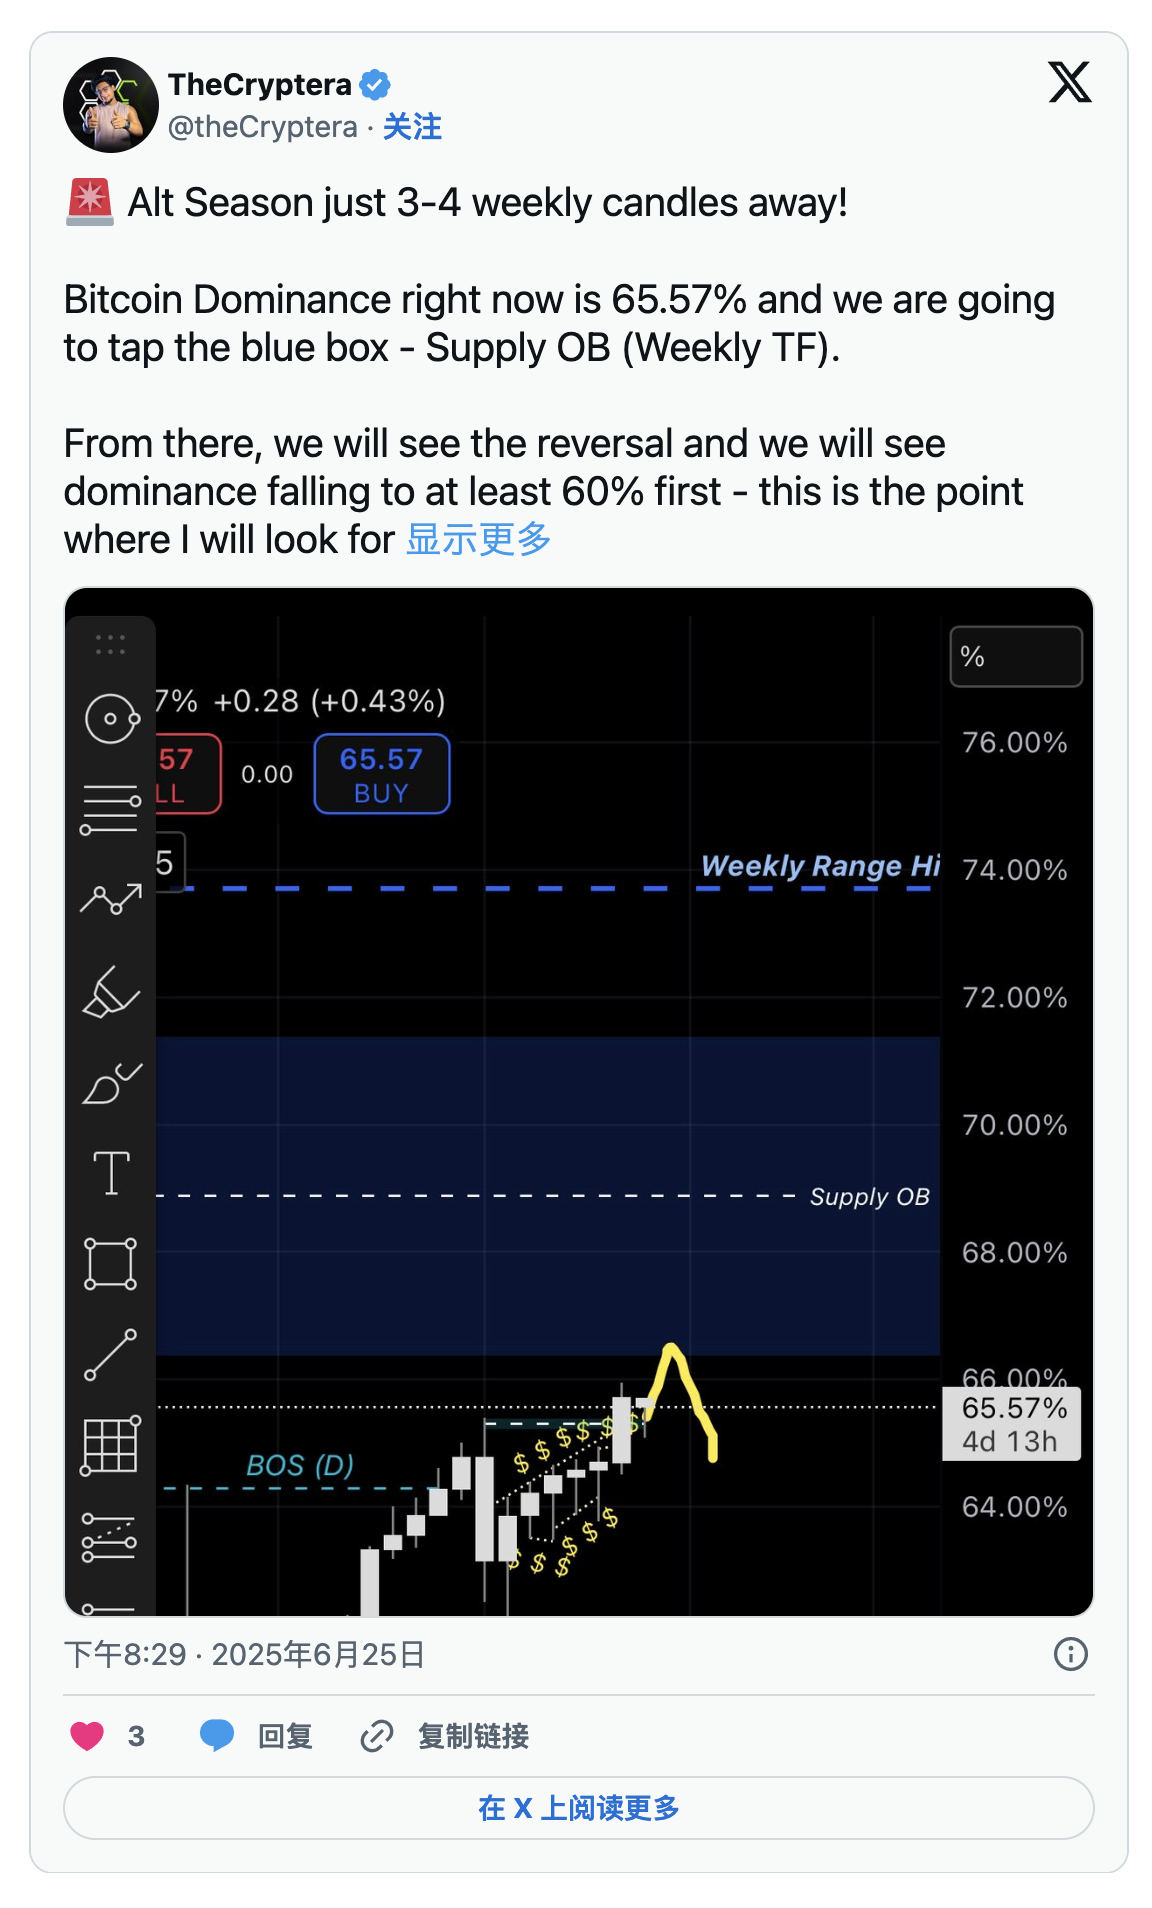Screen dimensions: 1152x1908
Task: Click the 回复 reply button
Action: [257, 1736]
